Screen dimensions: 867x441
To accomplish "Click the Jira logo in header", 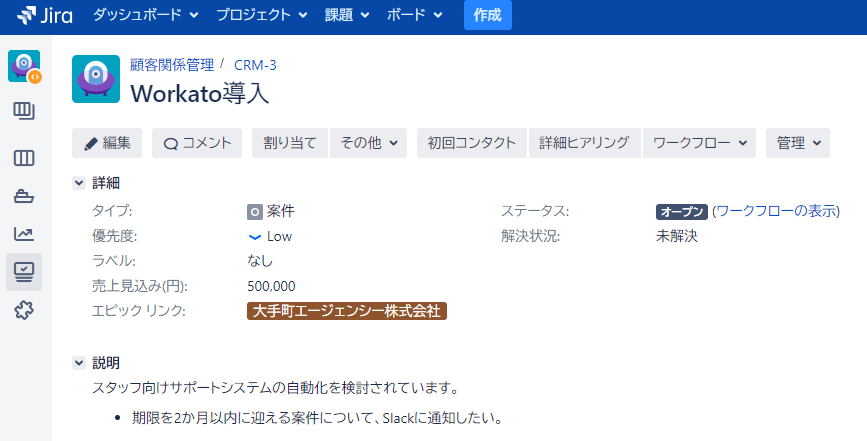I will 45,15.
